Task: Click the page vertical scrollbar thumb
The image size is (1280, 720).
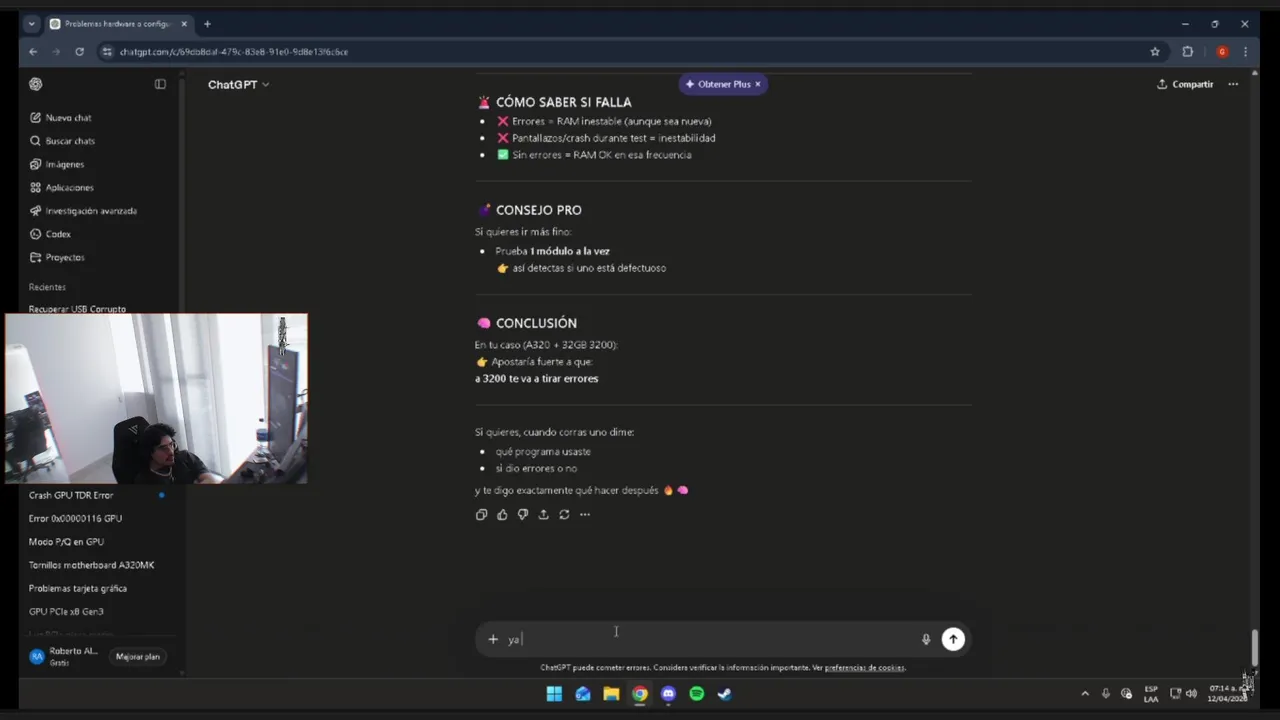Action: pos(1254,646)
